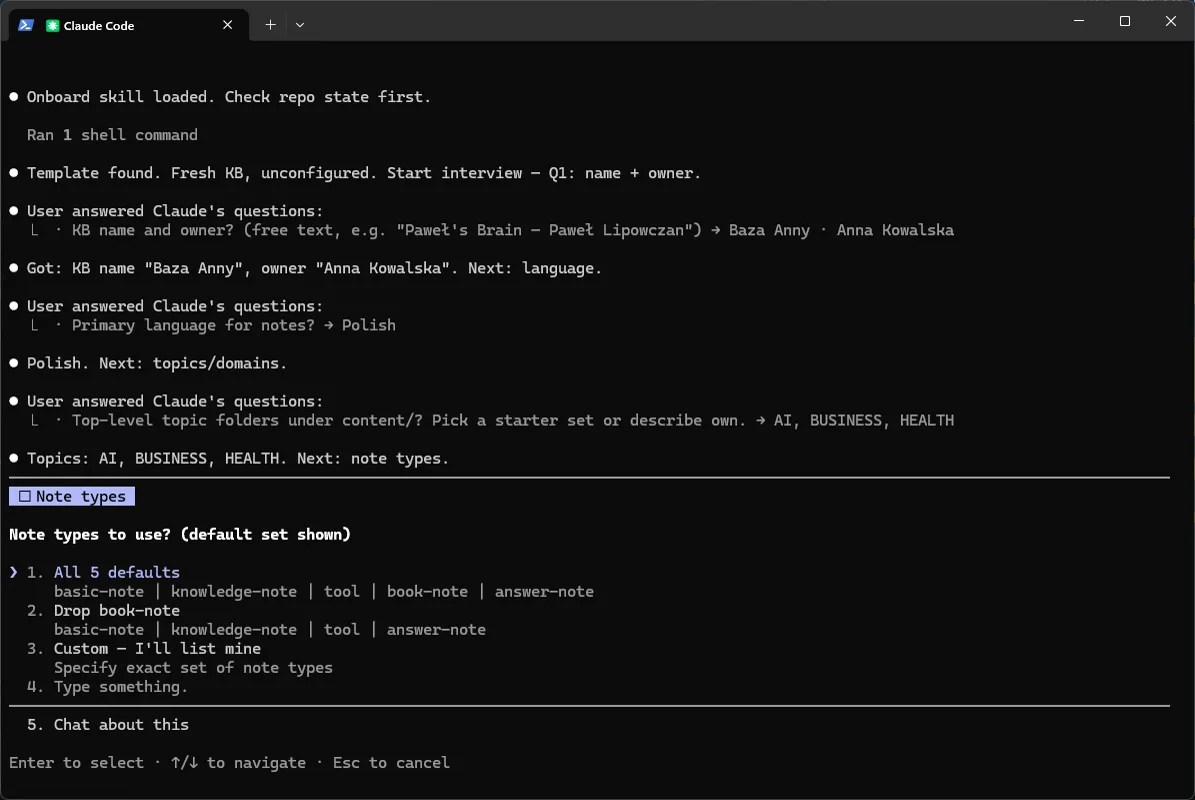The height and width of the screenshot is (800, 1195).
Task: Click the Polish language answer line
Action: [233, 325]
